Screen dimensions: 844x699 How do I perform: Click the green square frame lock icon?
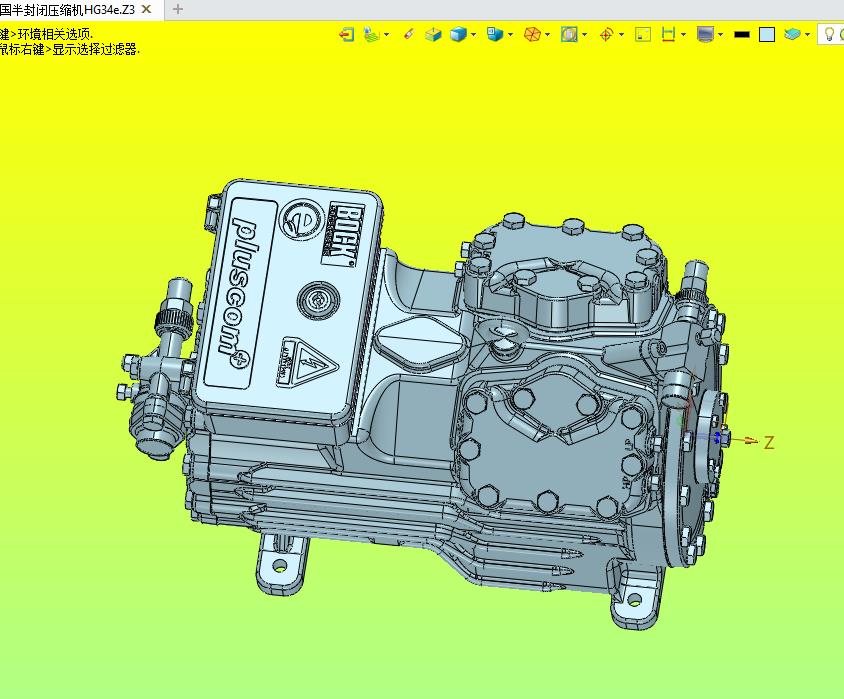pyautogui.click(x=643, y=35)
